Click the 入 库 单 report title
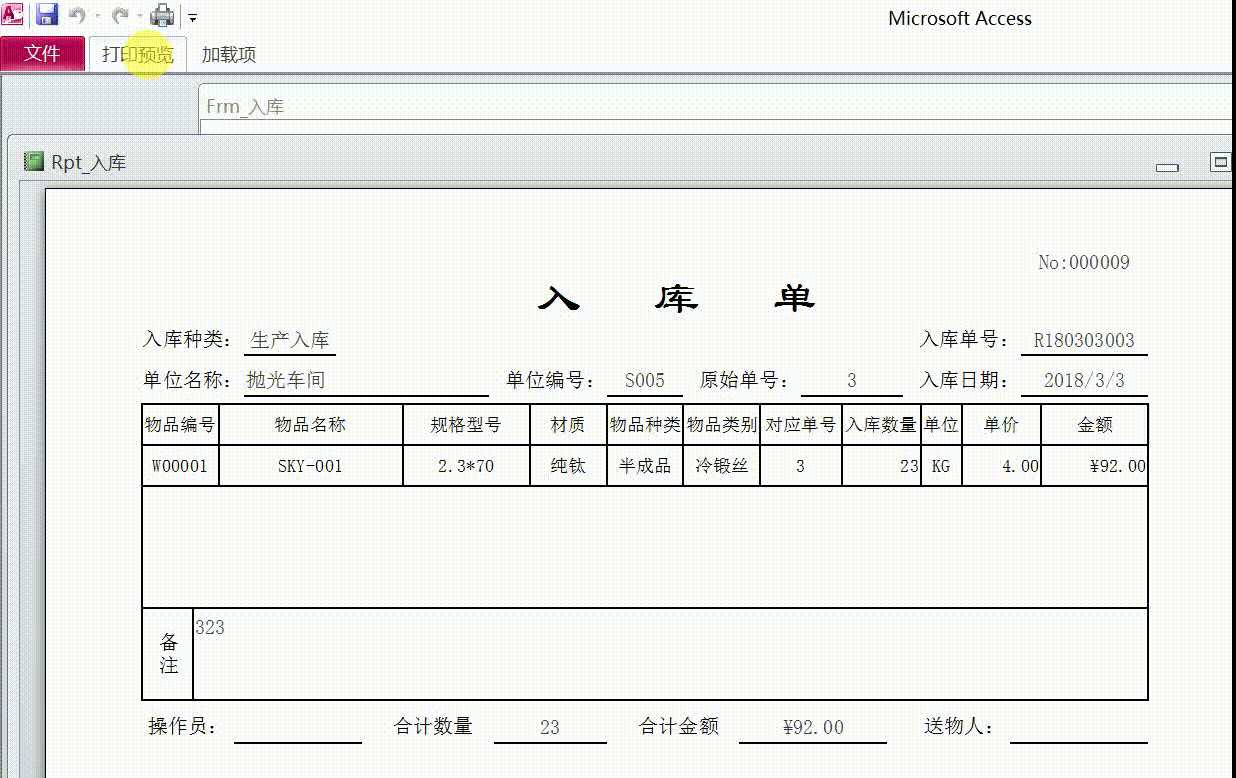 click(x=677, y=298)
